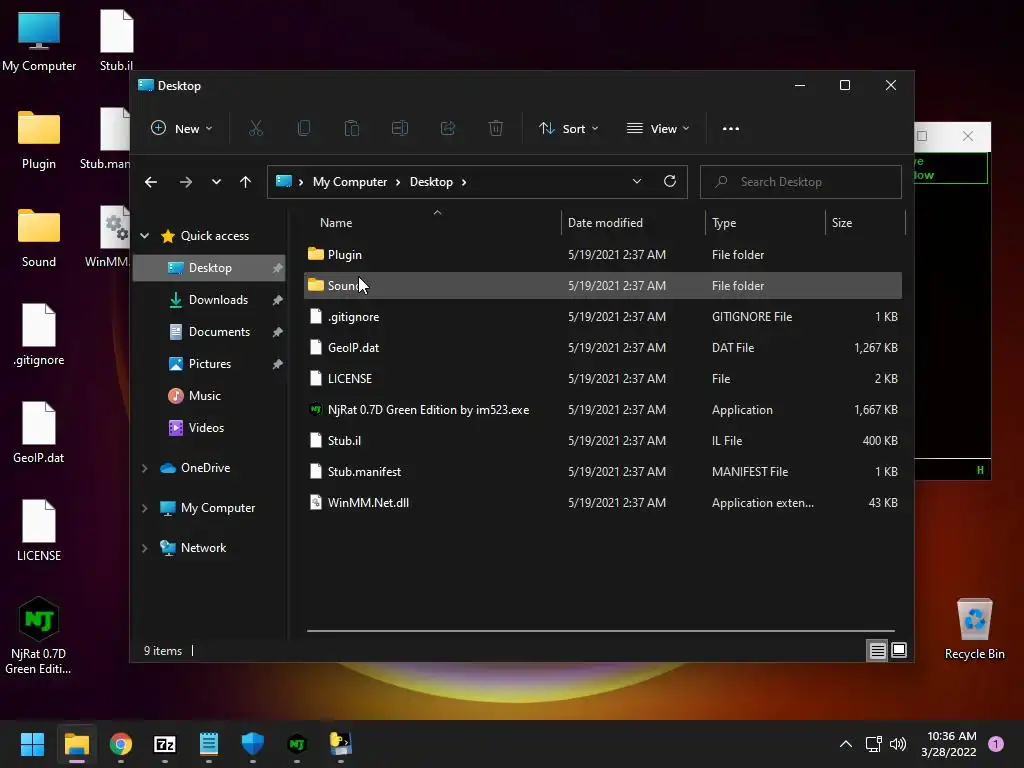Expand address bar previous locations dropdown

coord(637,182)
